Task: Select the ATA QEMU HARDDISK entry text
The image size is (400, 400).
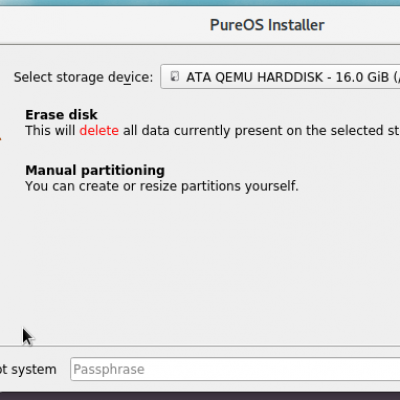Action: (x=255, y=77)
